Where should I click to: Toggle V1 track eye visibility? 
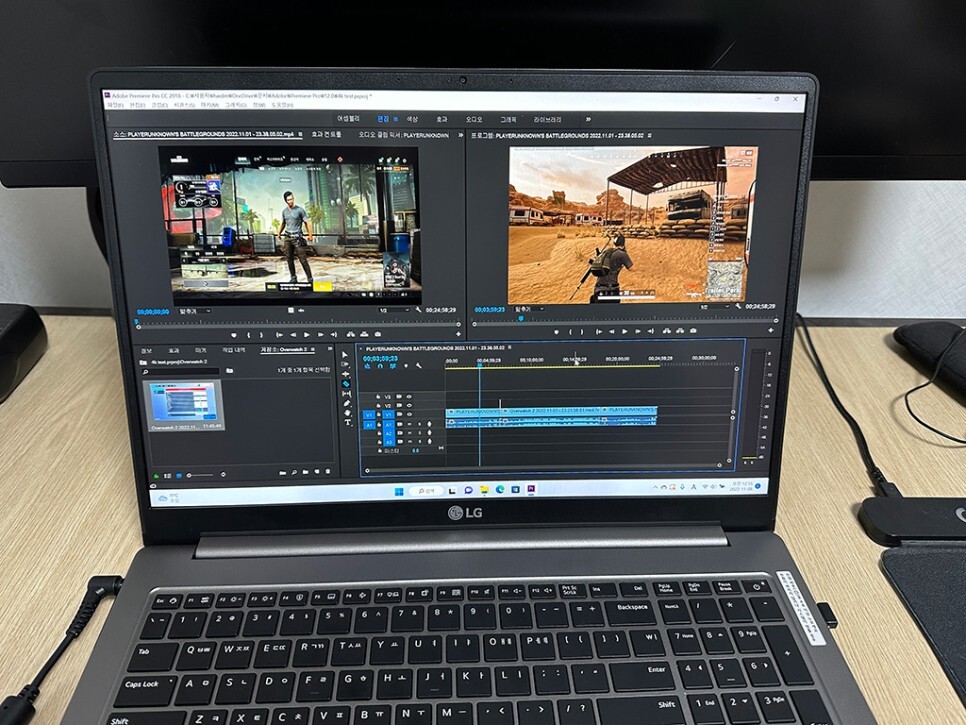pos(410,415)
